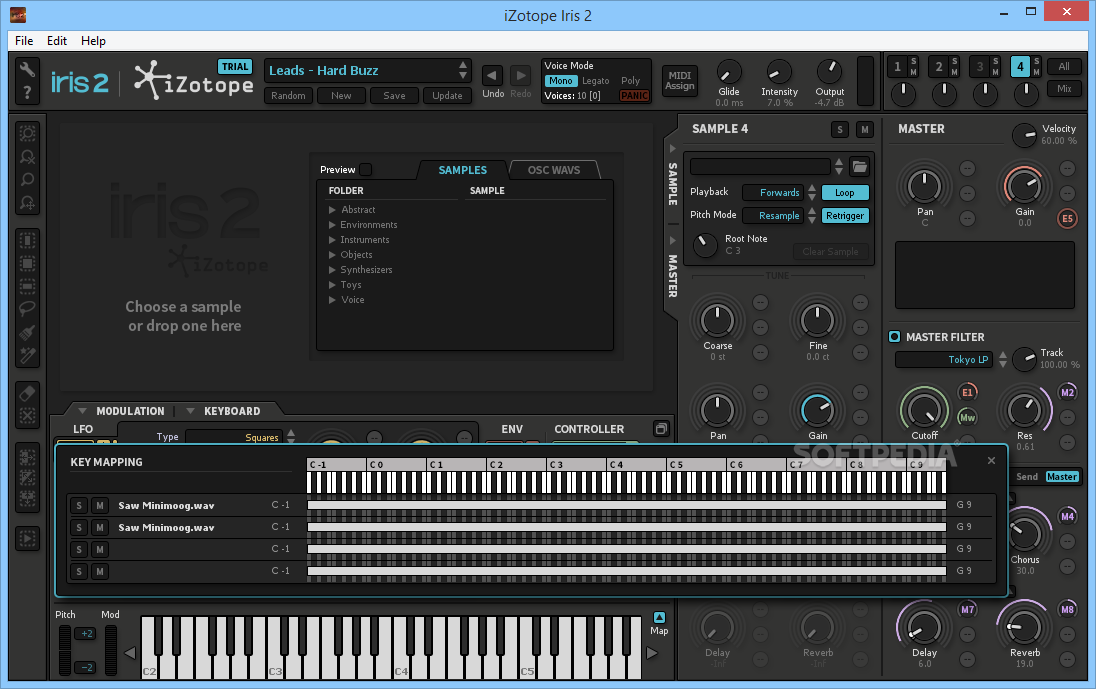Screen dimensions: 1096x689
Task: Toggle the Retrigger button
Action: 844,216
